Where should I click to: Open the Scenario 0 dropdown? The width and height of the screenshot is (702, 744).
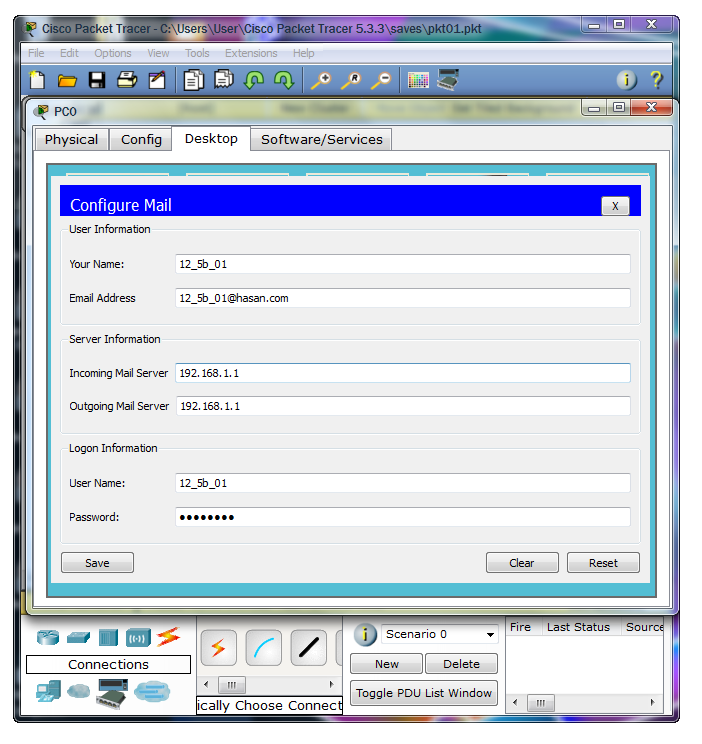[440, 634]
